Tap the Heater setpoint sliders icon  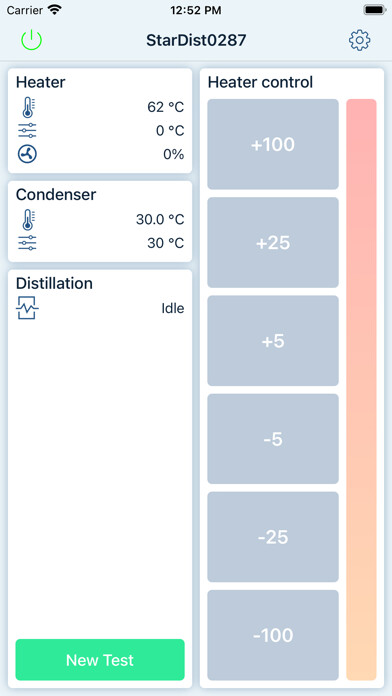(28, 131)
